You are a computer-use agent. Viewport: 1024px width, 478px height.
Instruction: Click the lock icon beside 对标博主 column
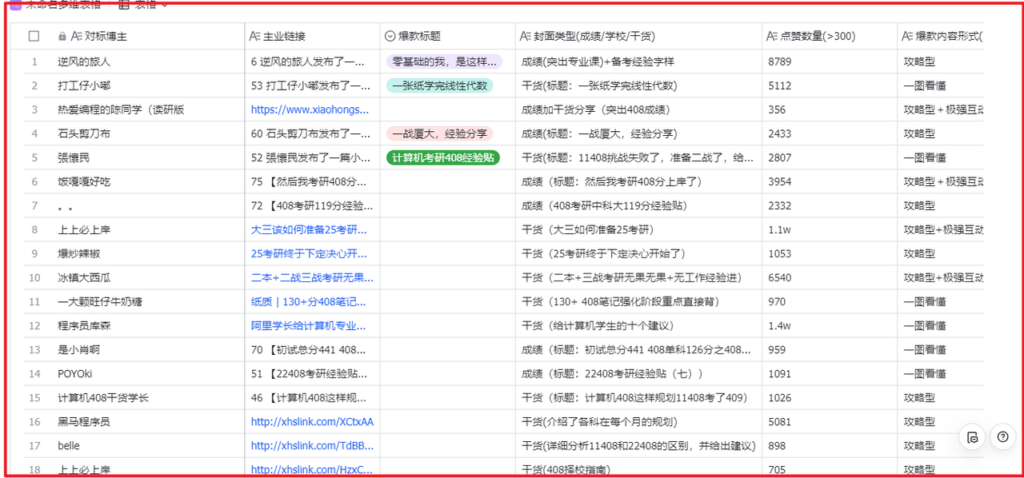[x=63, y=36]
